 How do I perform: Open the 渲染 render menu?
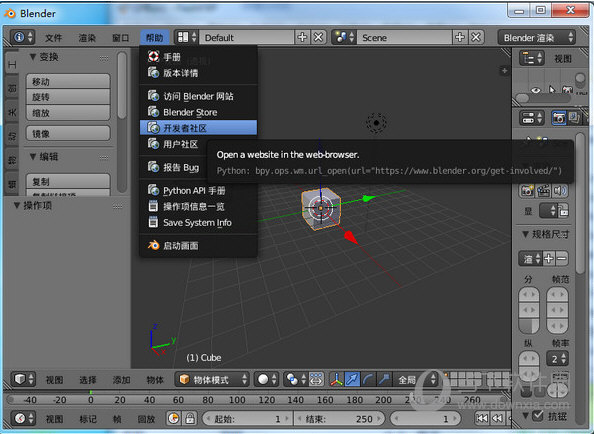[87, 37]
